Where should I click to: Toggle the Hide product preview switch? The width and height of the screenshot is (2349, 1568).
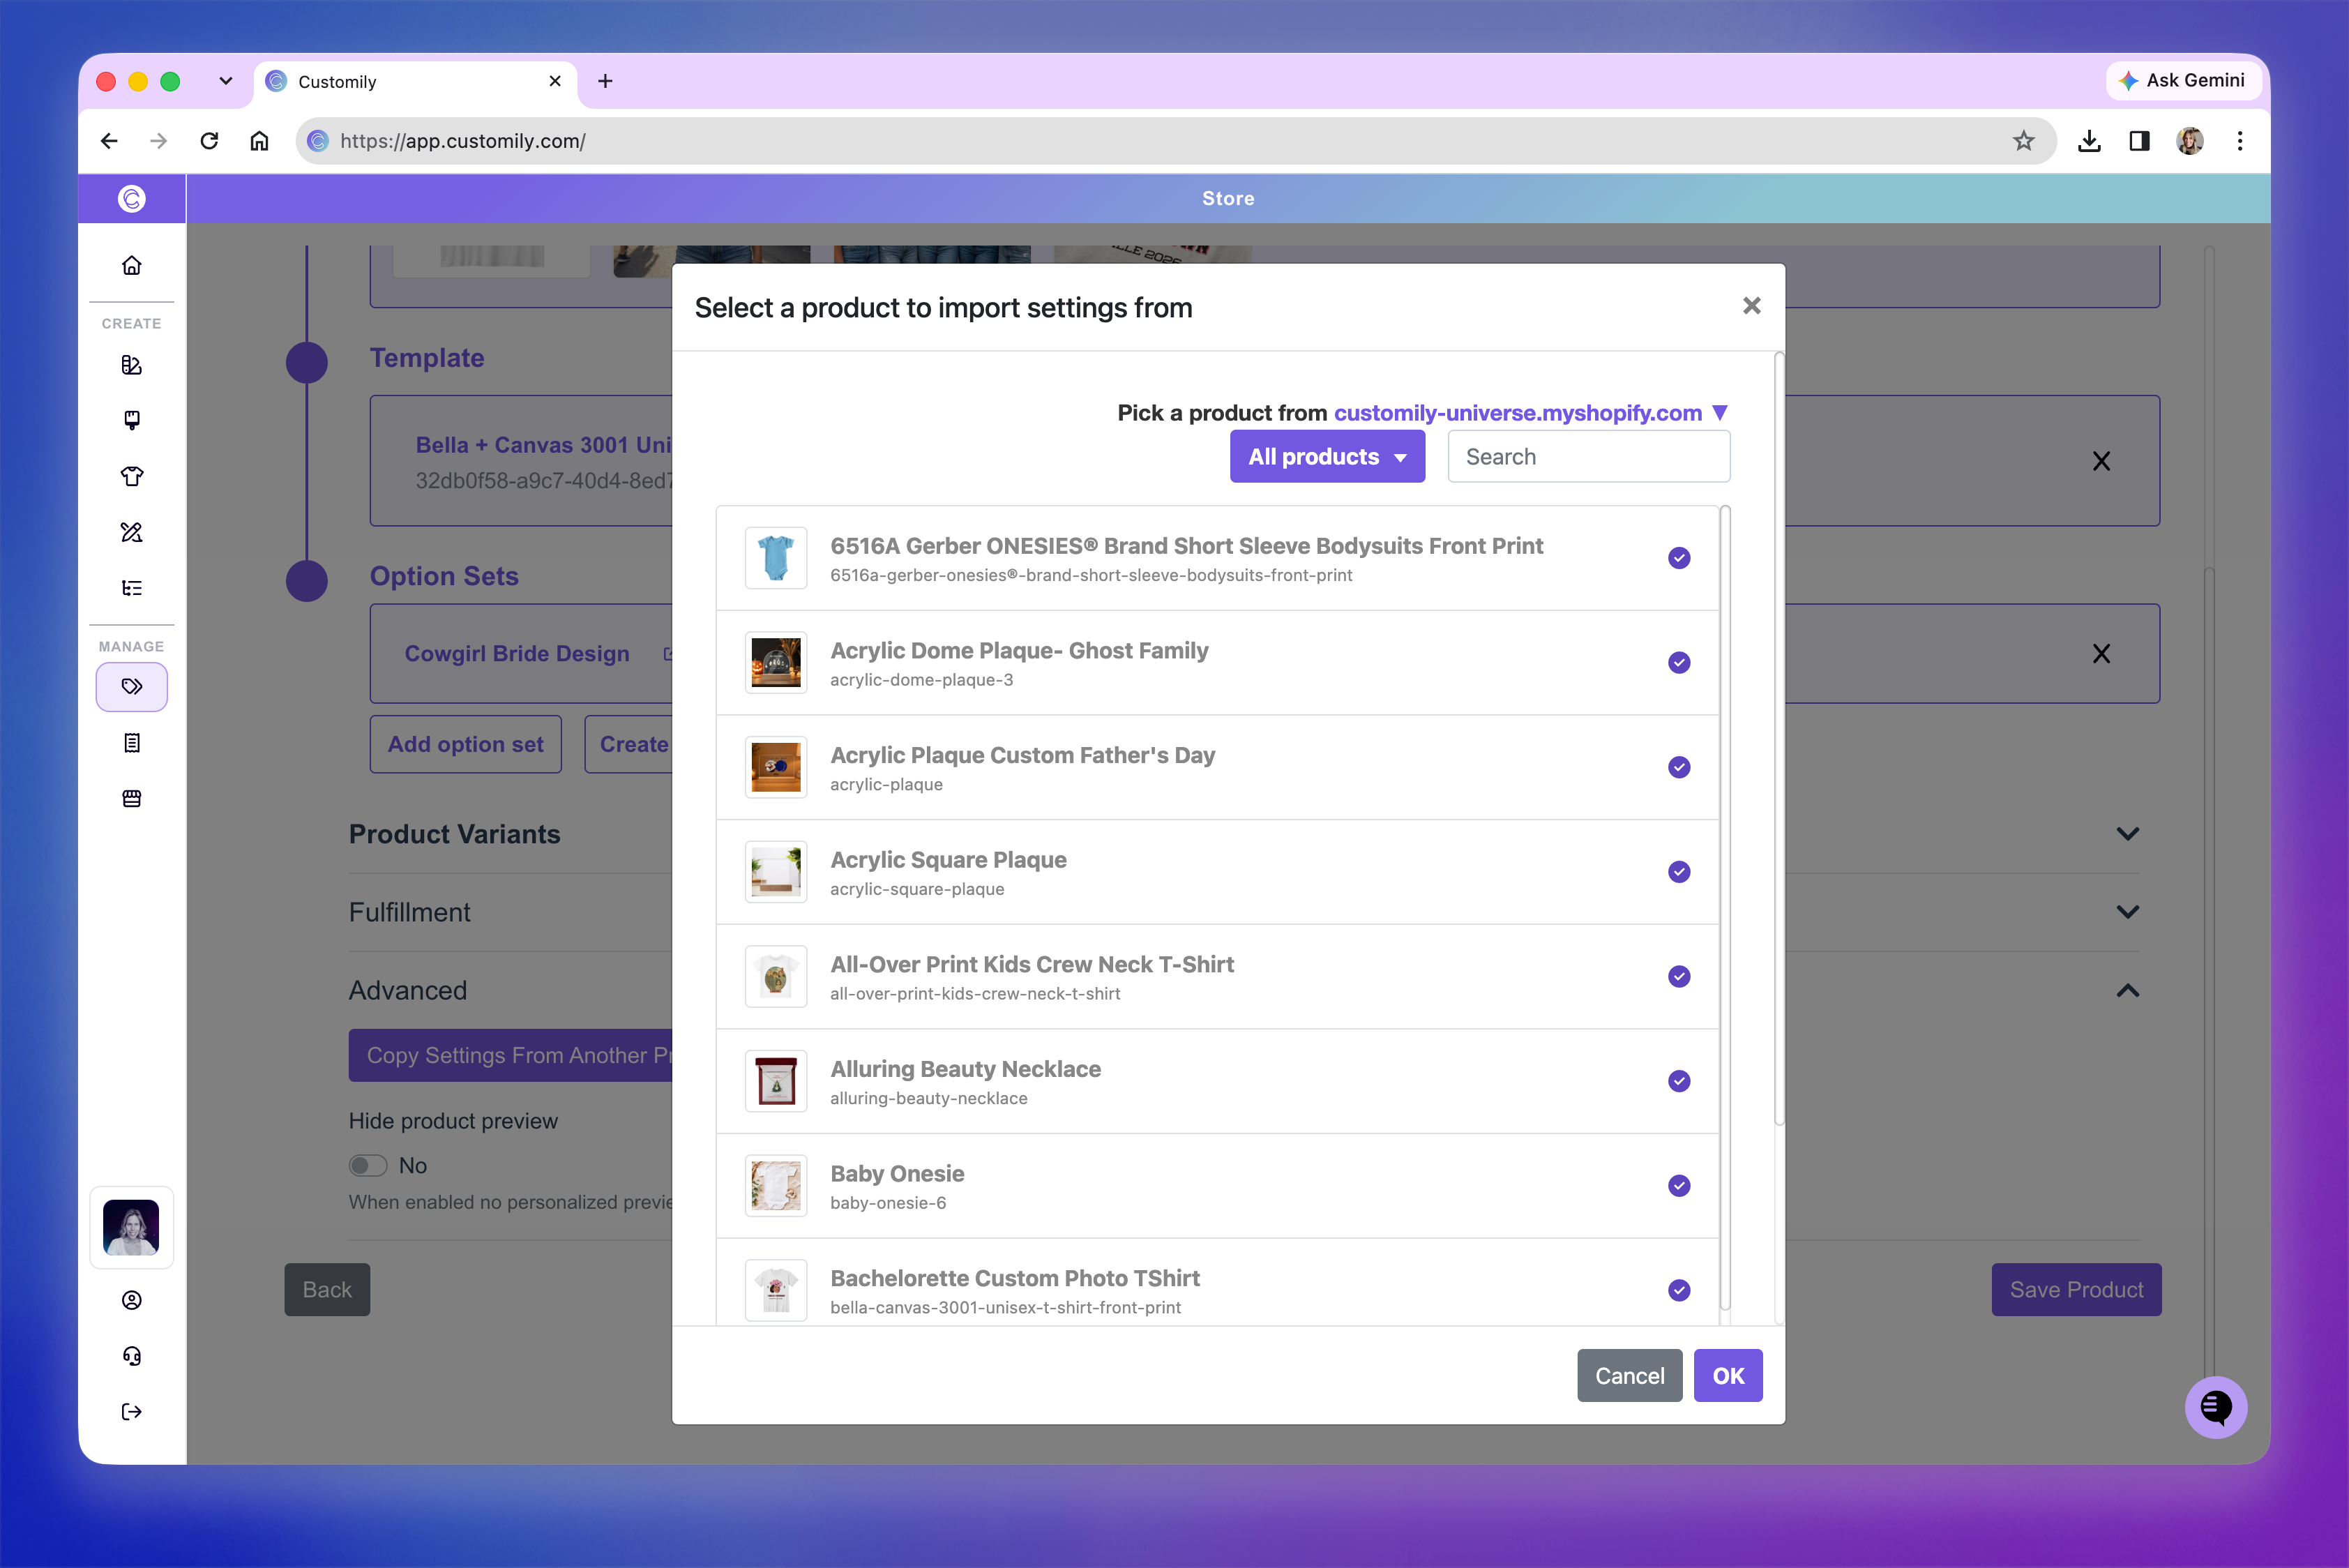pos(367,1166)
